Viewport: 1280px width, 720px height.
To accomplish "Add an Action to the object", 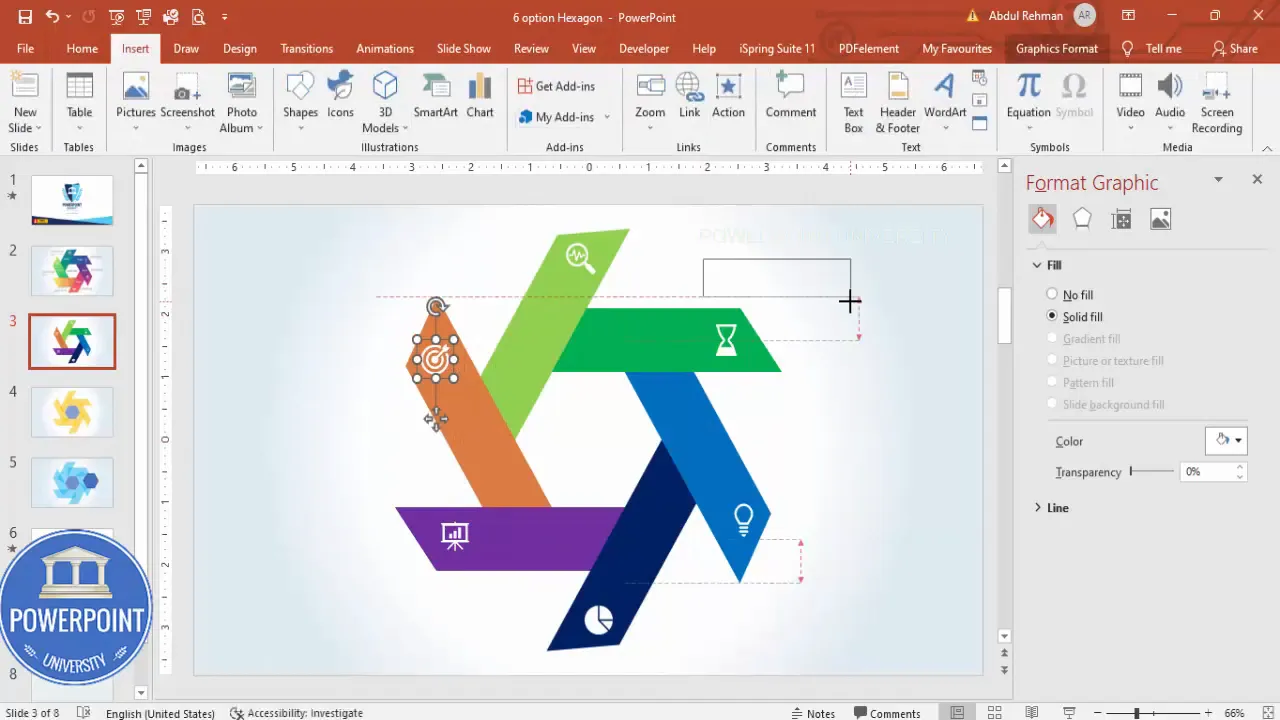I will (728, 96).
